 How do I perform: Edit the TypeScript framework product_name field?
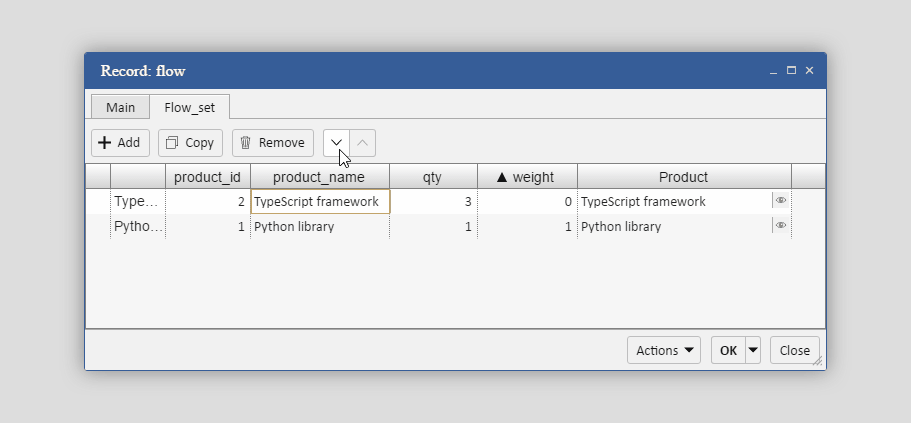click(319, 202)
